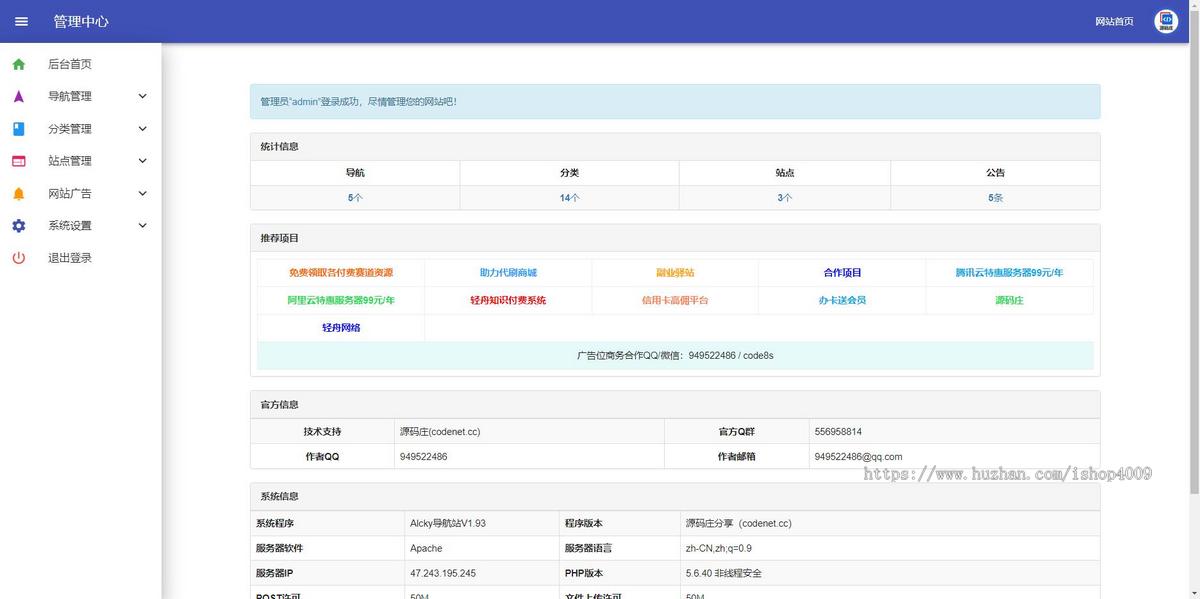Expand the 站点管理 chevron
This screenshot has height=599, width=1200.
pos(142,161)
